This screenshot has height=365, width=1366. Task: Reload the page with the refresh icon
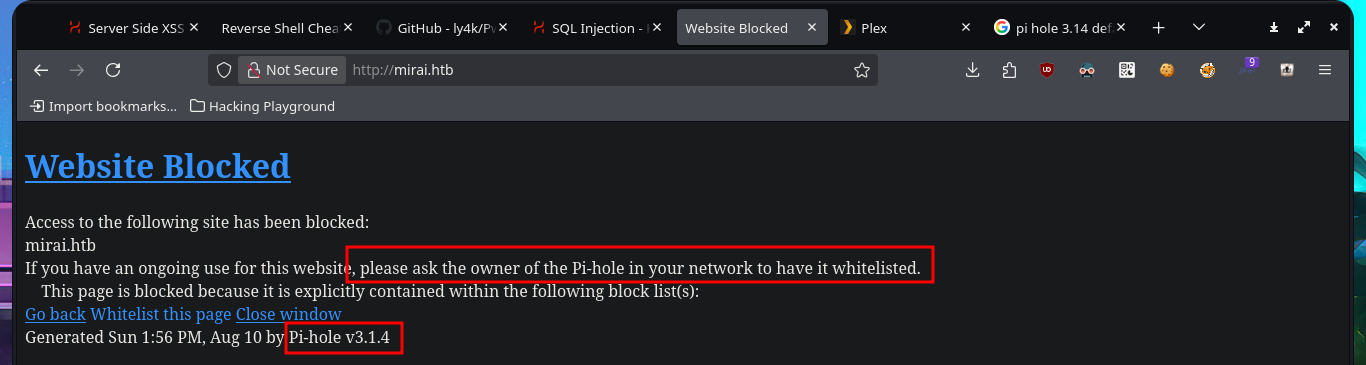113,70
